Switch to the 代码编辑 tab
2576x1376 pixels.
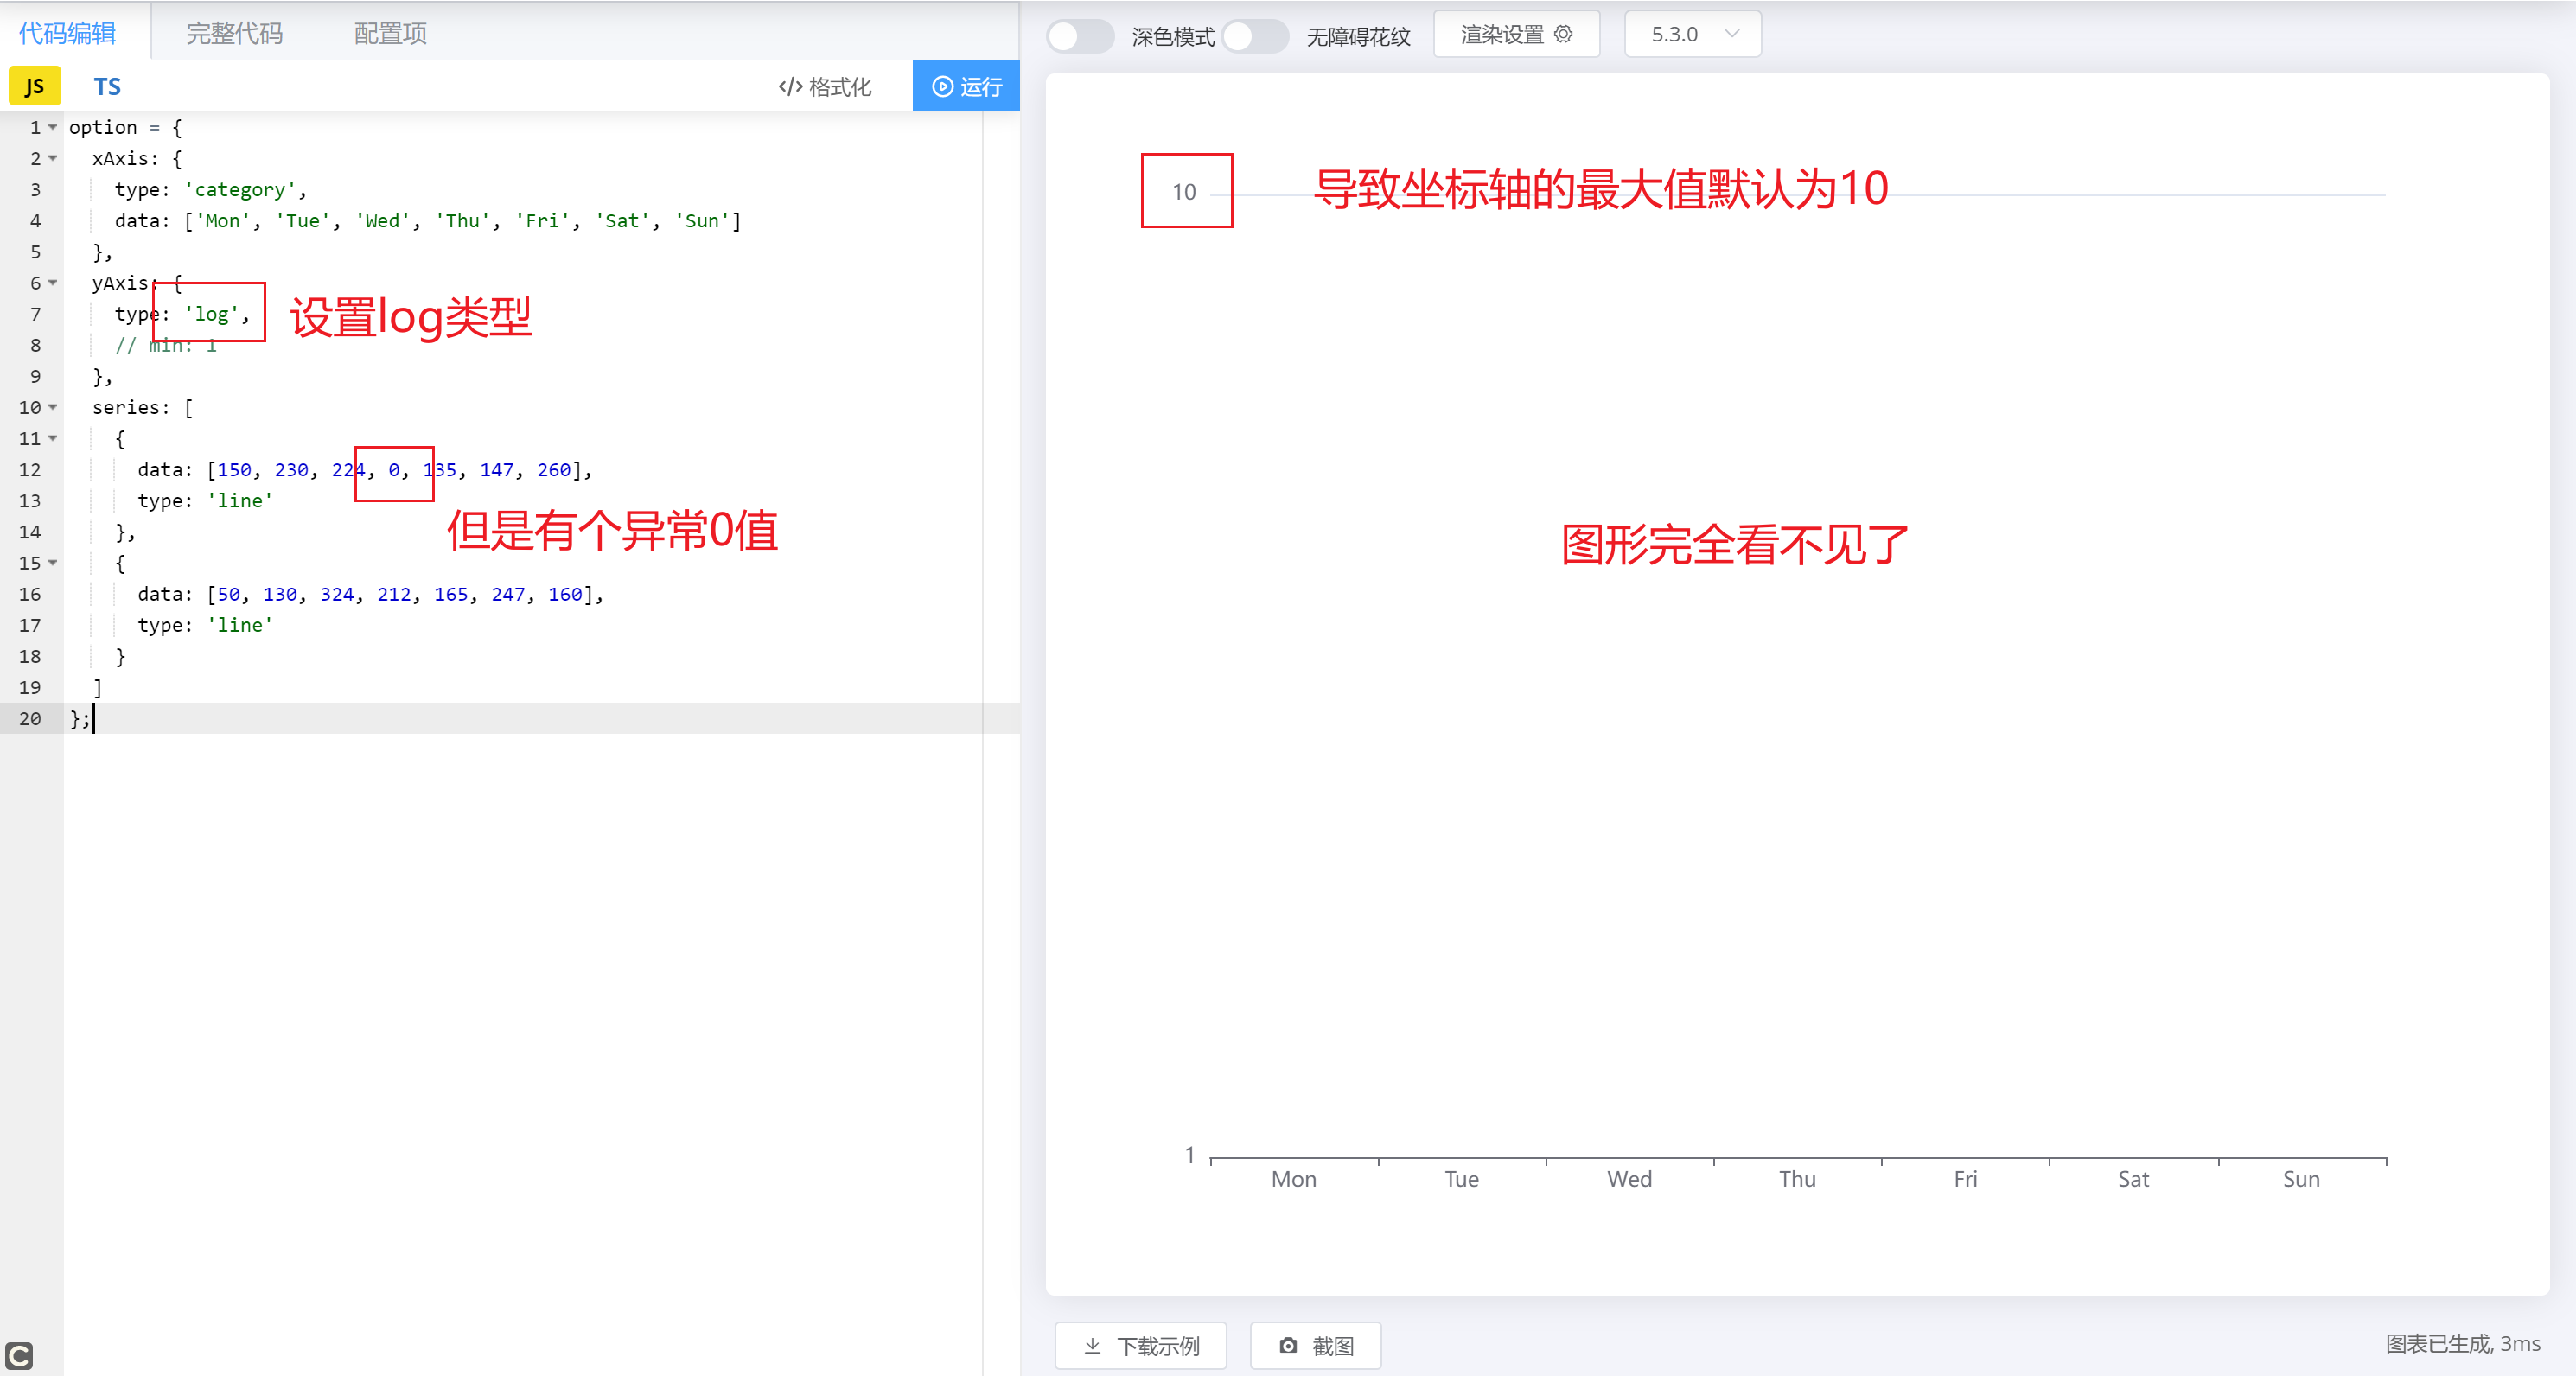click(x=68, y=33)
